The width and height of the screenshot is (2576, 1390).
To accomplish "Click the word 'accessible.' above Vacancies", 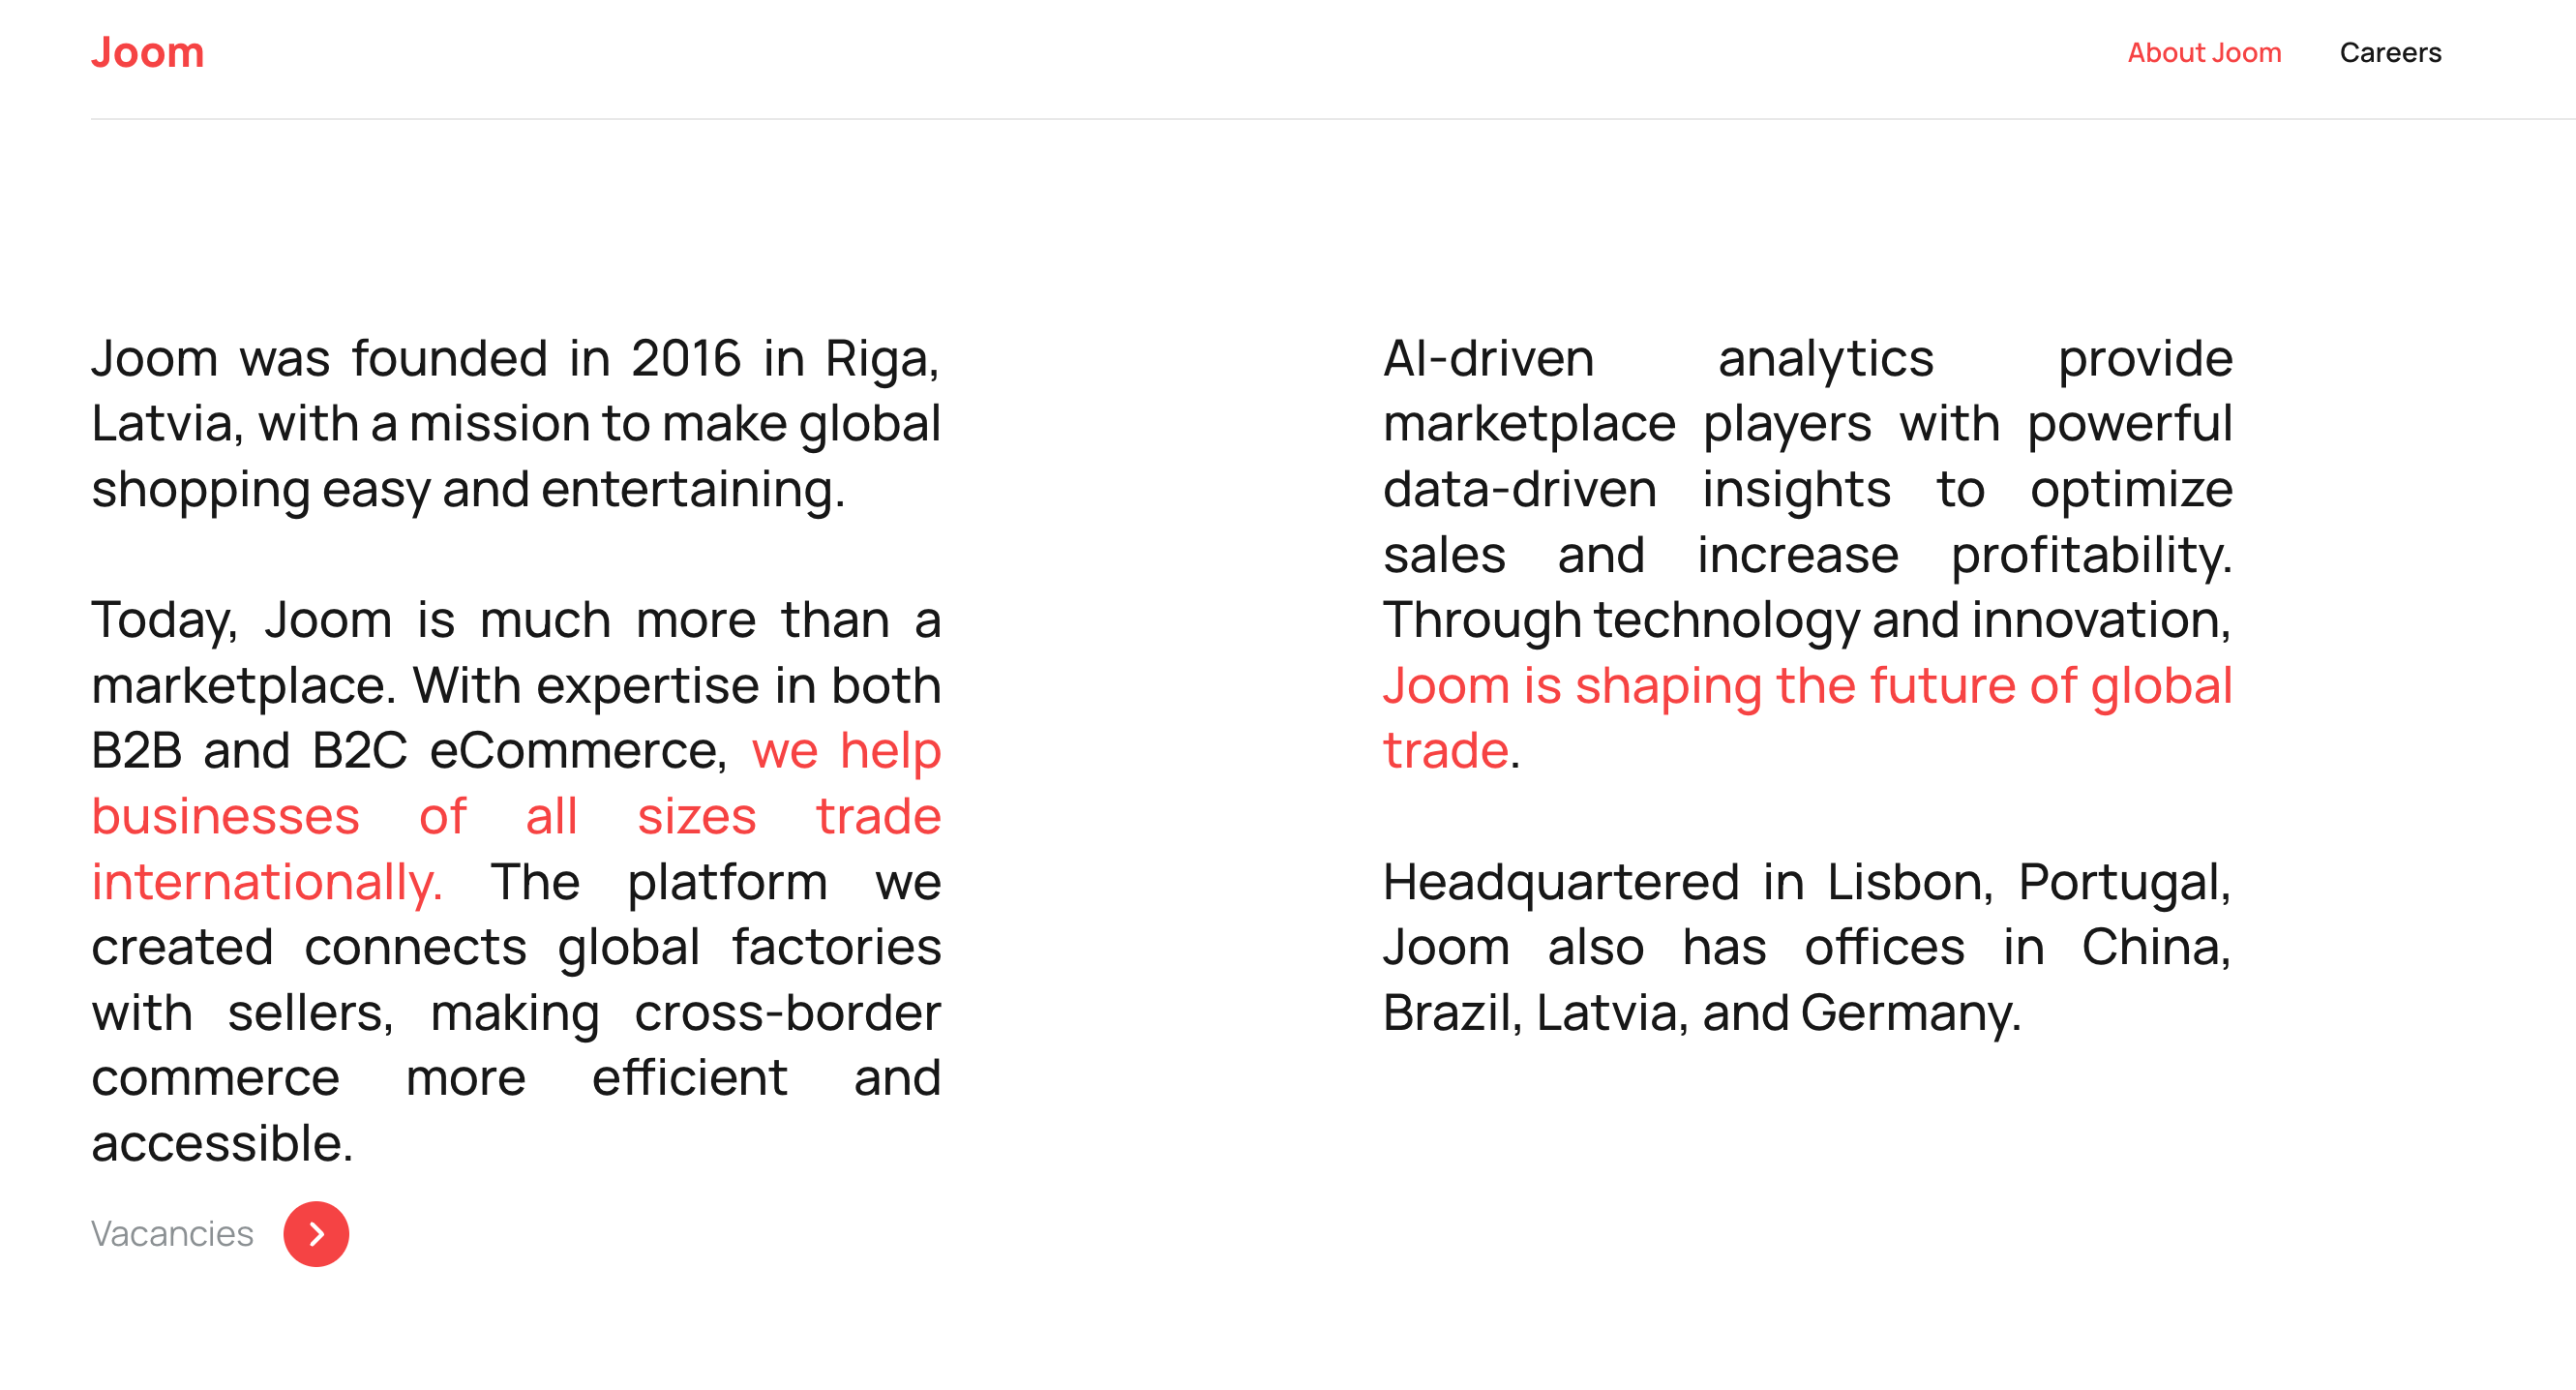I will tap(222, 1143).
